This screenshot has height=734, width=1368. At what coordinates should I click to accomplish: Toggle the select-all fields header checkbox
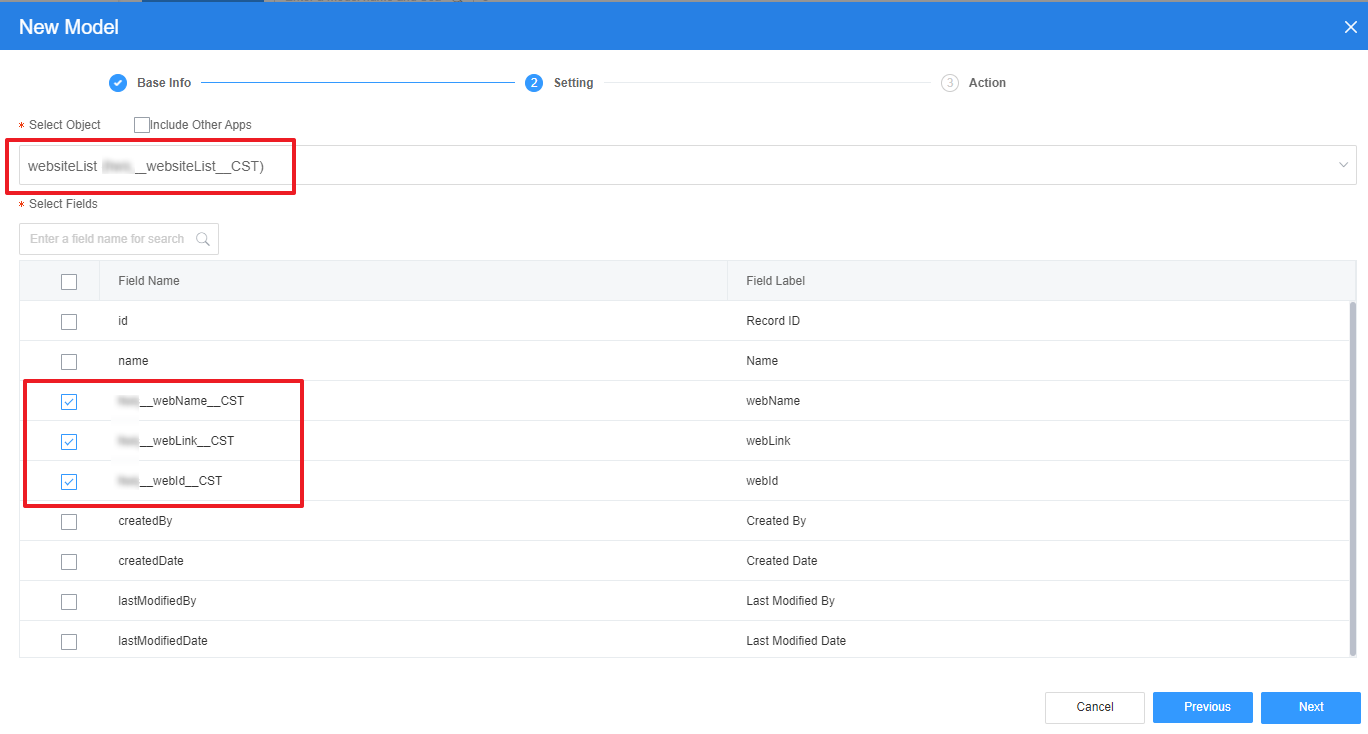tap(69, 282)
